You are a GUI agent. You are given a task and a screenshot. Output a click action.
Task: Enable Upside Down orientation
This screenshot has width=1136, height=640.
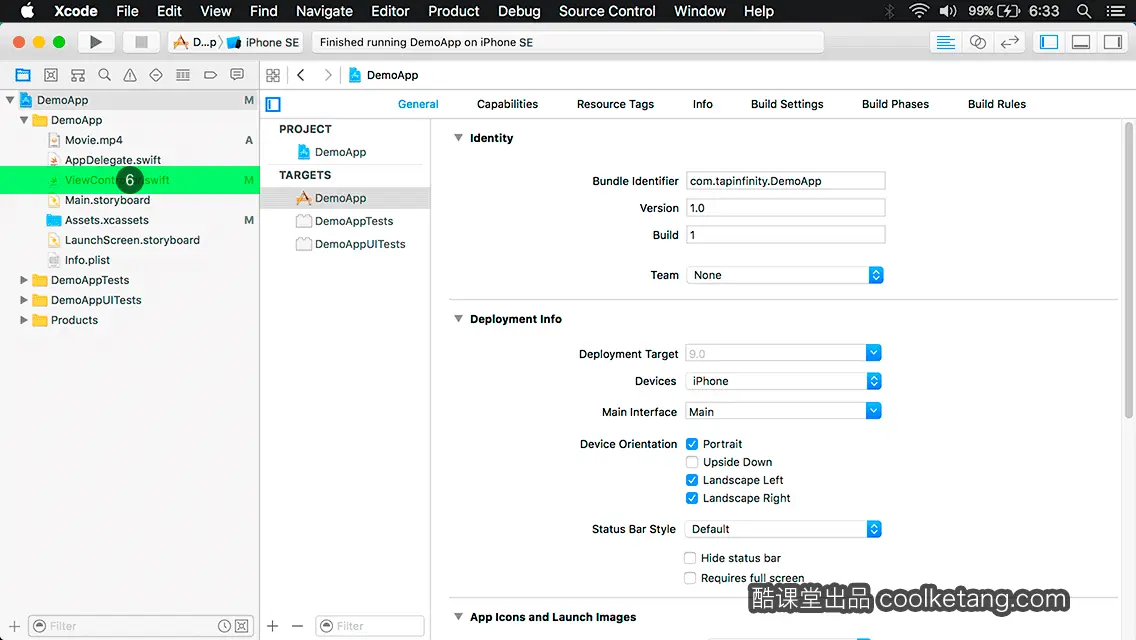pyautogui.click(x=692, y=462)
